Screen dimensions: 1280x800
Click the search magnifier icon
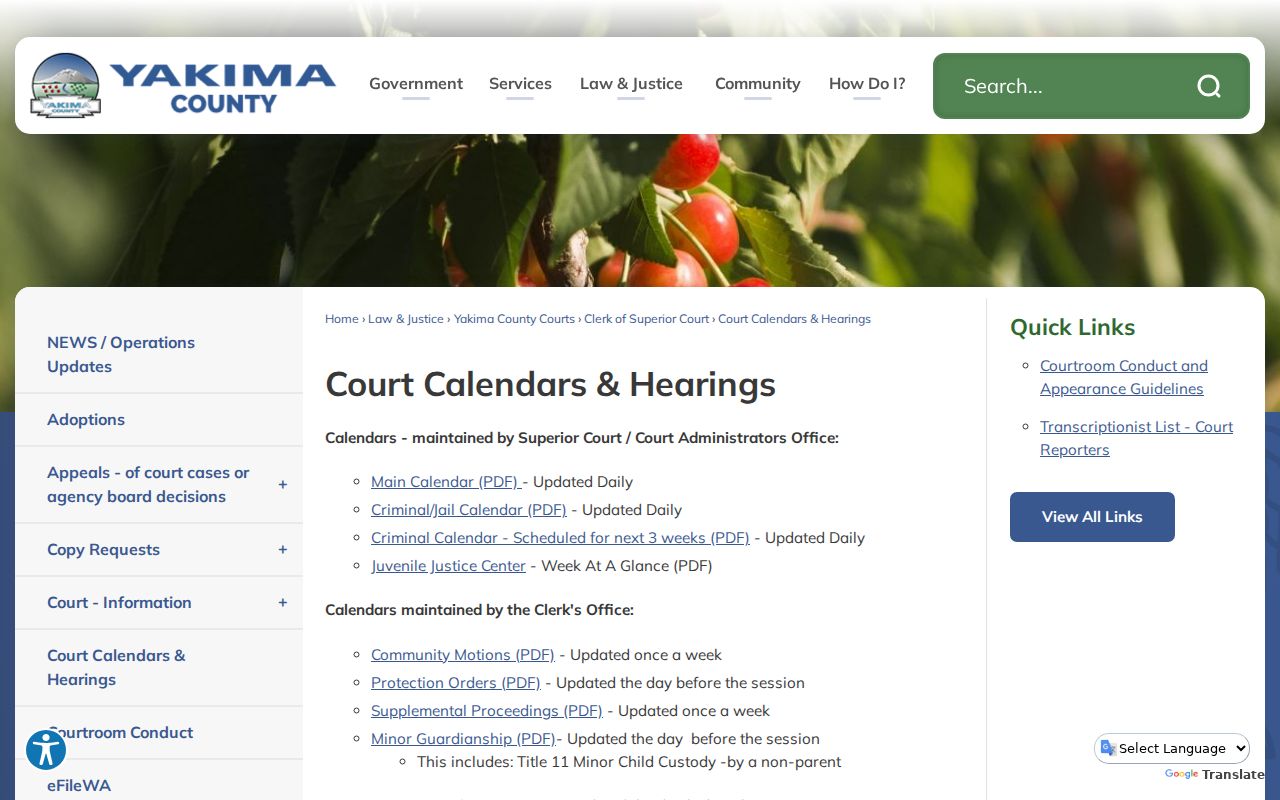click(1209, 86)
